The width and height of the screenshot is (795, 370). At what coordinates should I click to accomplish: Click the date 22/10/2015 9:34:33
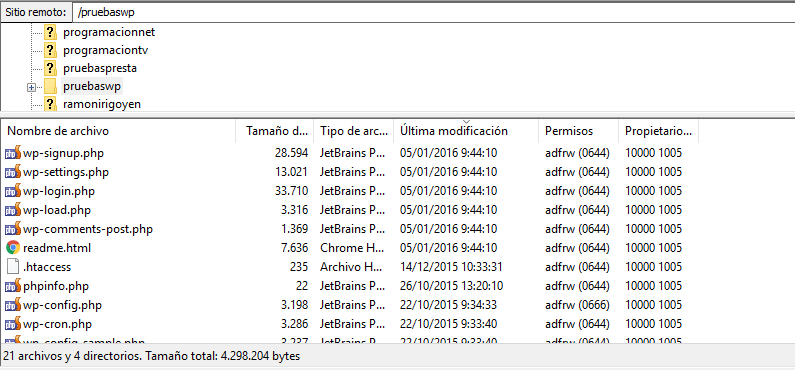448,305
